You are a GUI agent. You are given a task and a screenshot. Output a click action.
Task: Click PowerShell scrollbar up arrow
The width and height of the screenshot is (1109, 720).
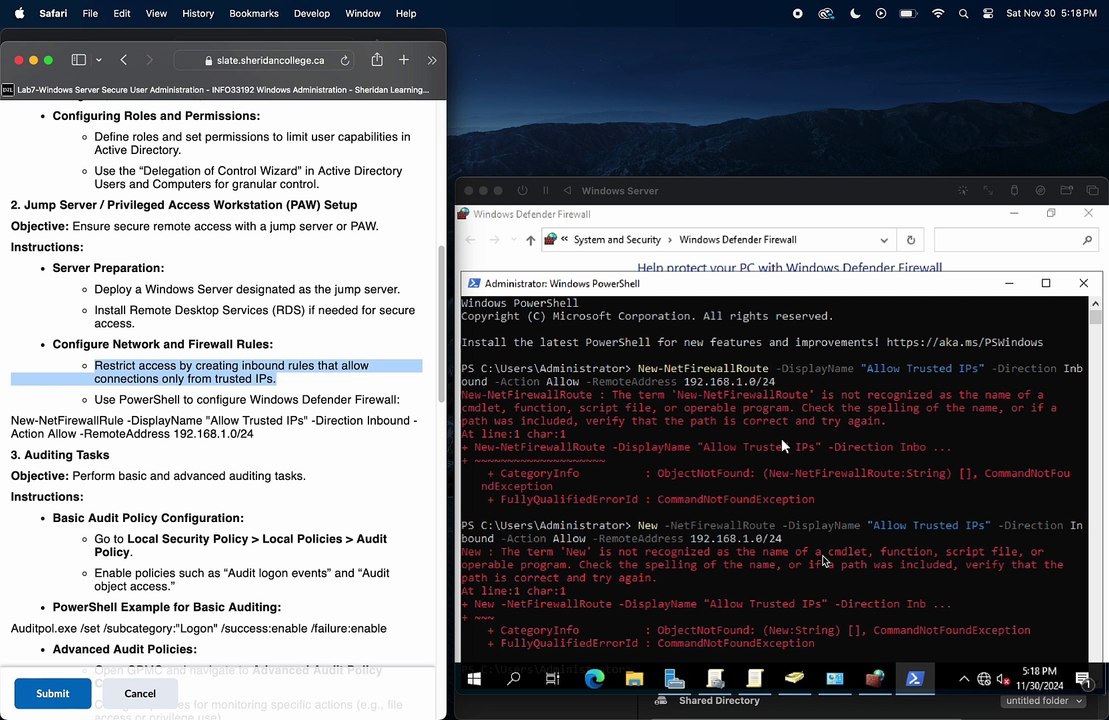pyautogui.click(x=1096, y=303)
